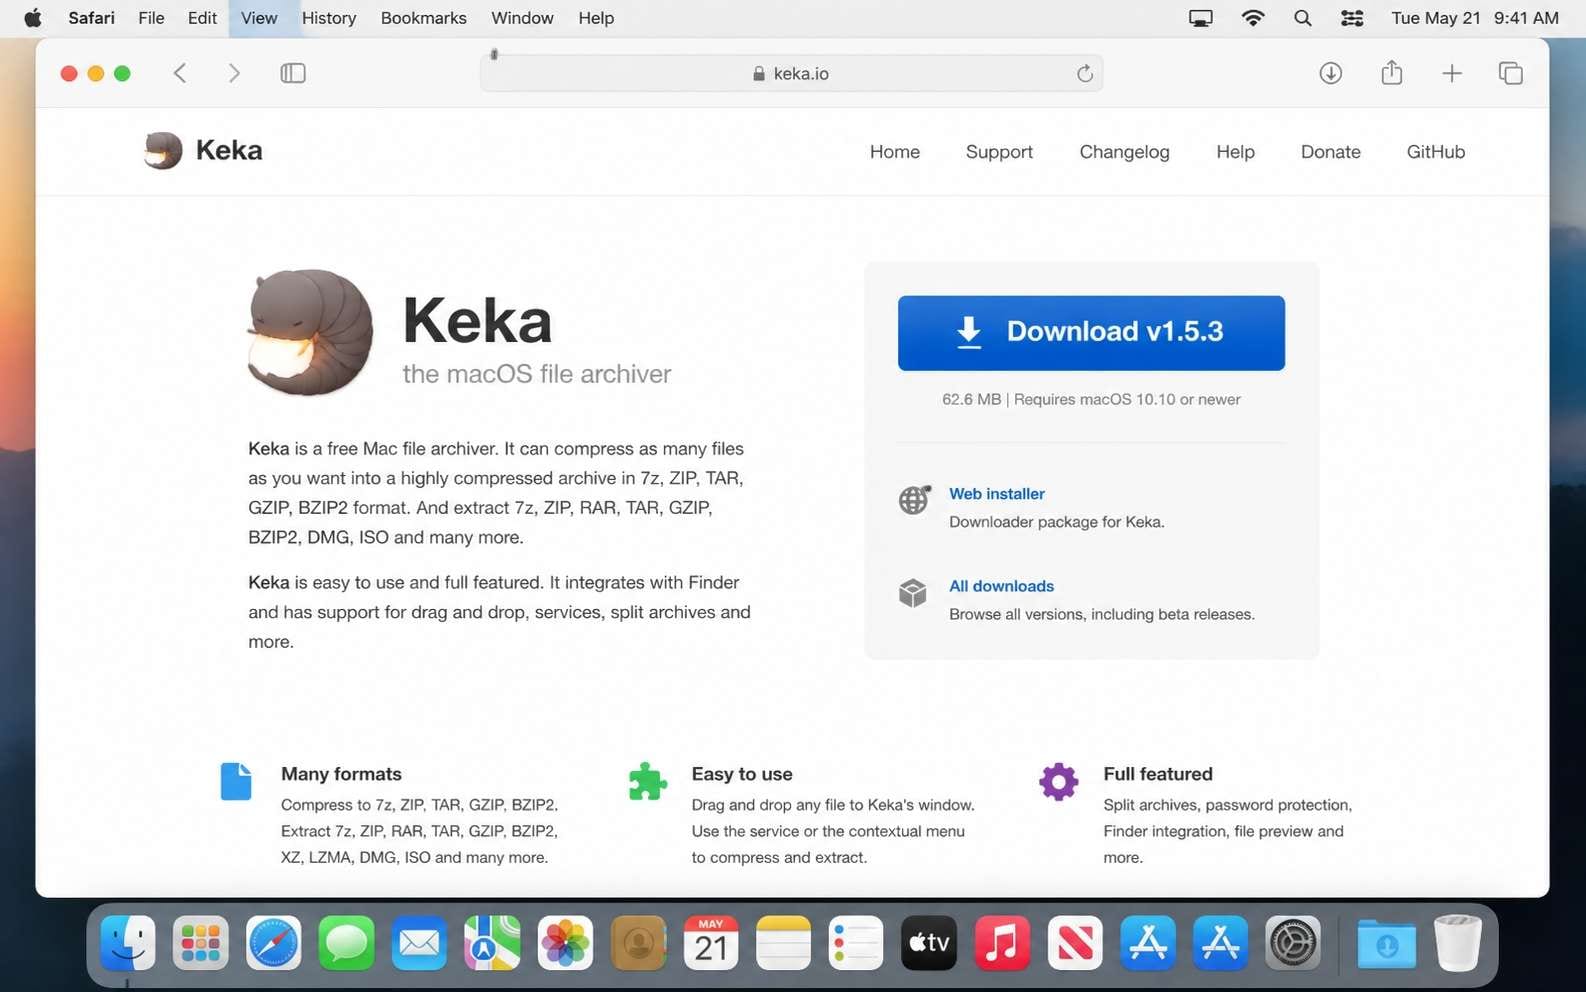Click the "the macOS file archiver" subtitle
The height and width of the screenshot is (992, 1586).
pos(537,374)
